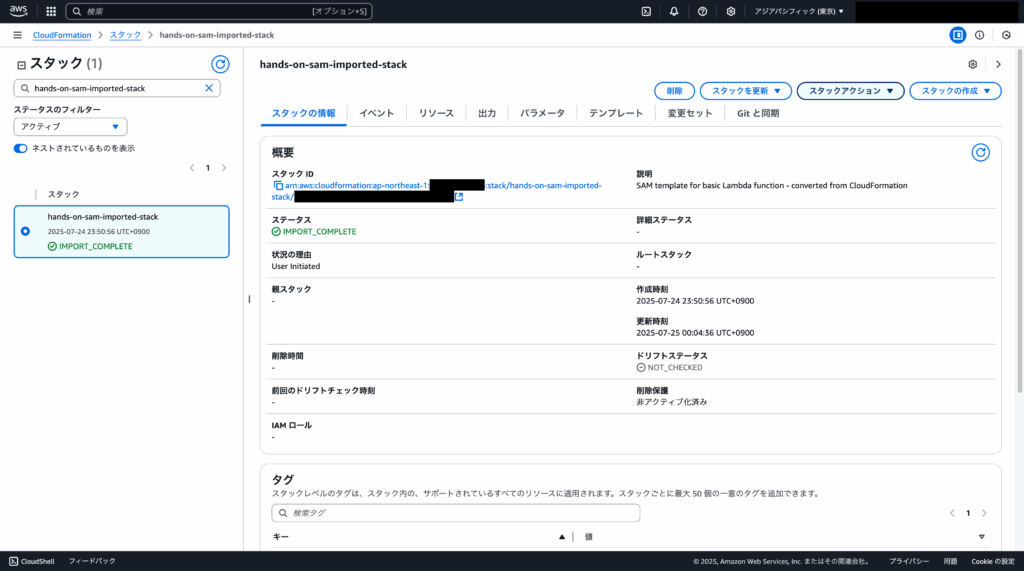1024x571 pixels.
Task: Open the AWS console home logo
Action: (18, 11)
